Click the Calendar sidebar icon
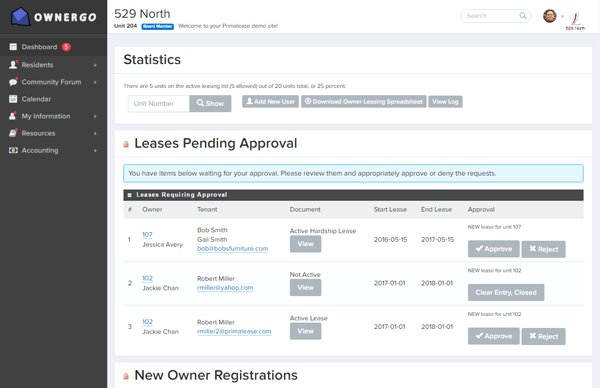The image size is (600, 388). tap(13, 99)
